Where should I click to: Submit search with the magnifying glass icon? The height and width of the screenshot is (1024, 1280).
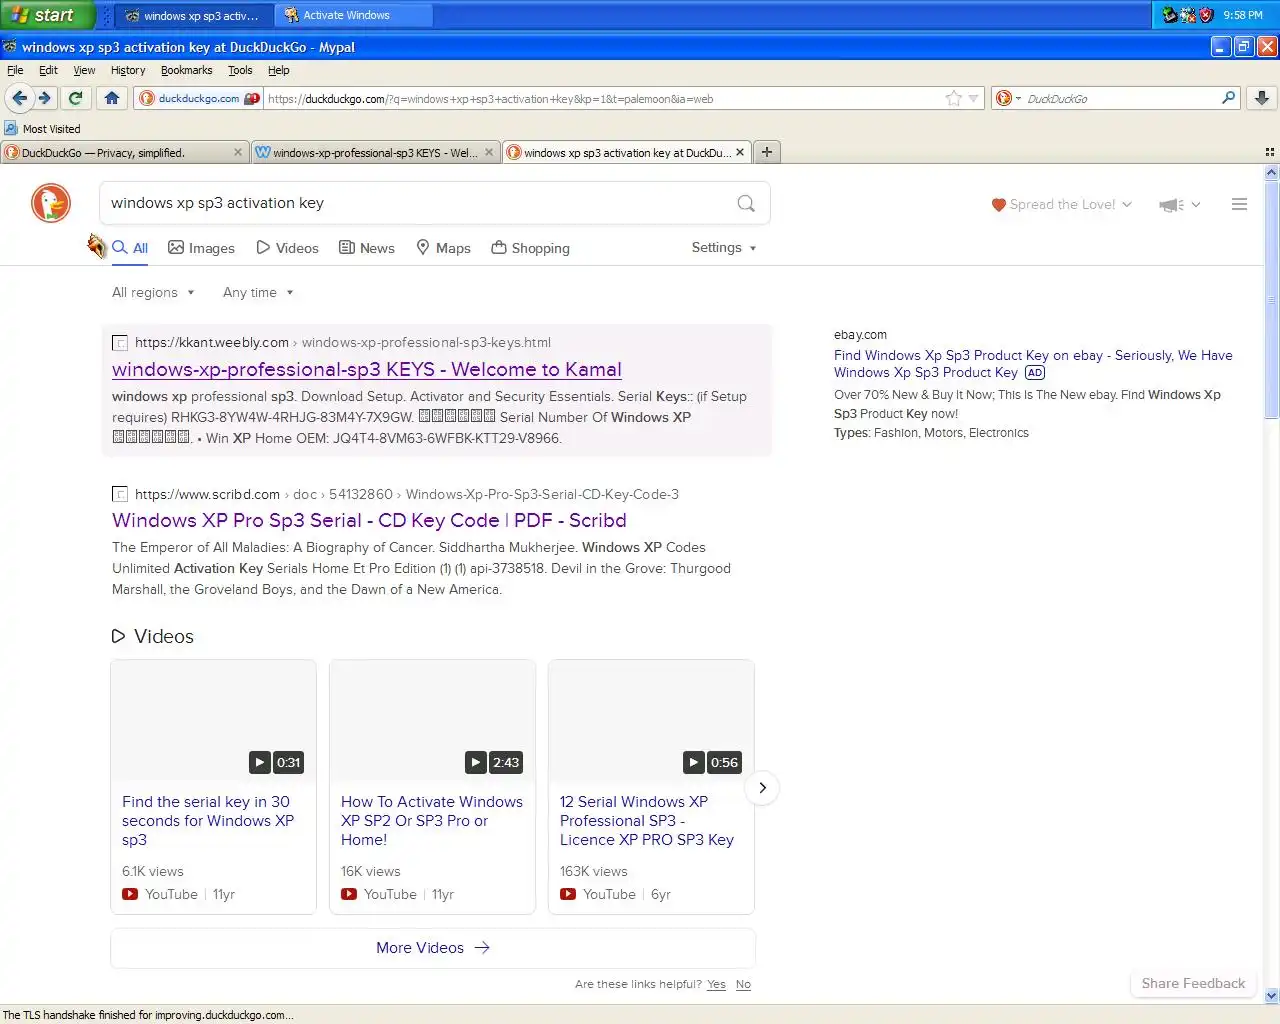point(746,203)
